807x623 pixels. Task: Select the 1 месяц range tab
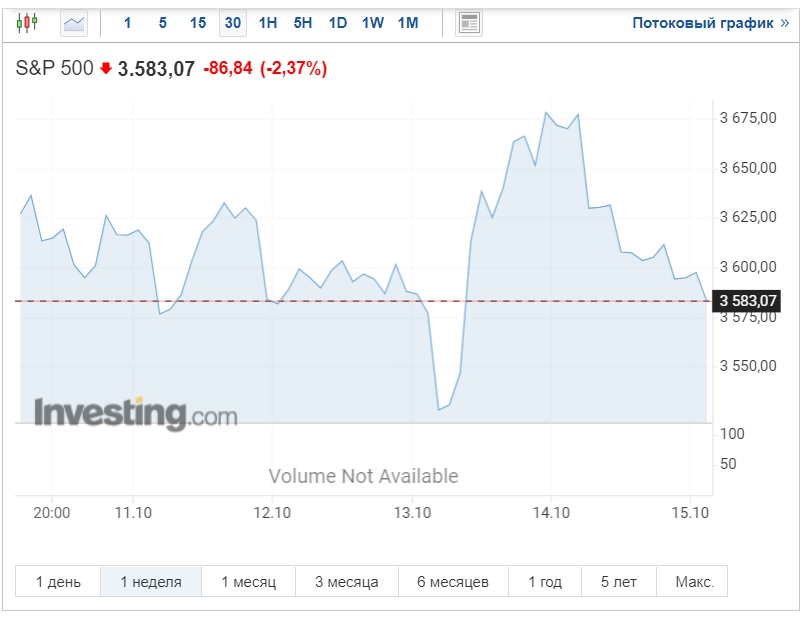pos(249,582)
